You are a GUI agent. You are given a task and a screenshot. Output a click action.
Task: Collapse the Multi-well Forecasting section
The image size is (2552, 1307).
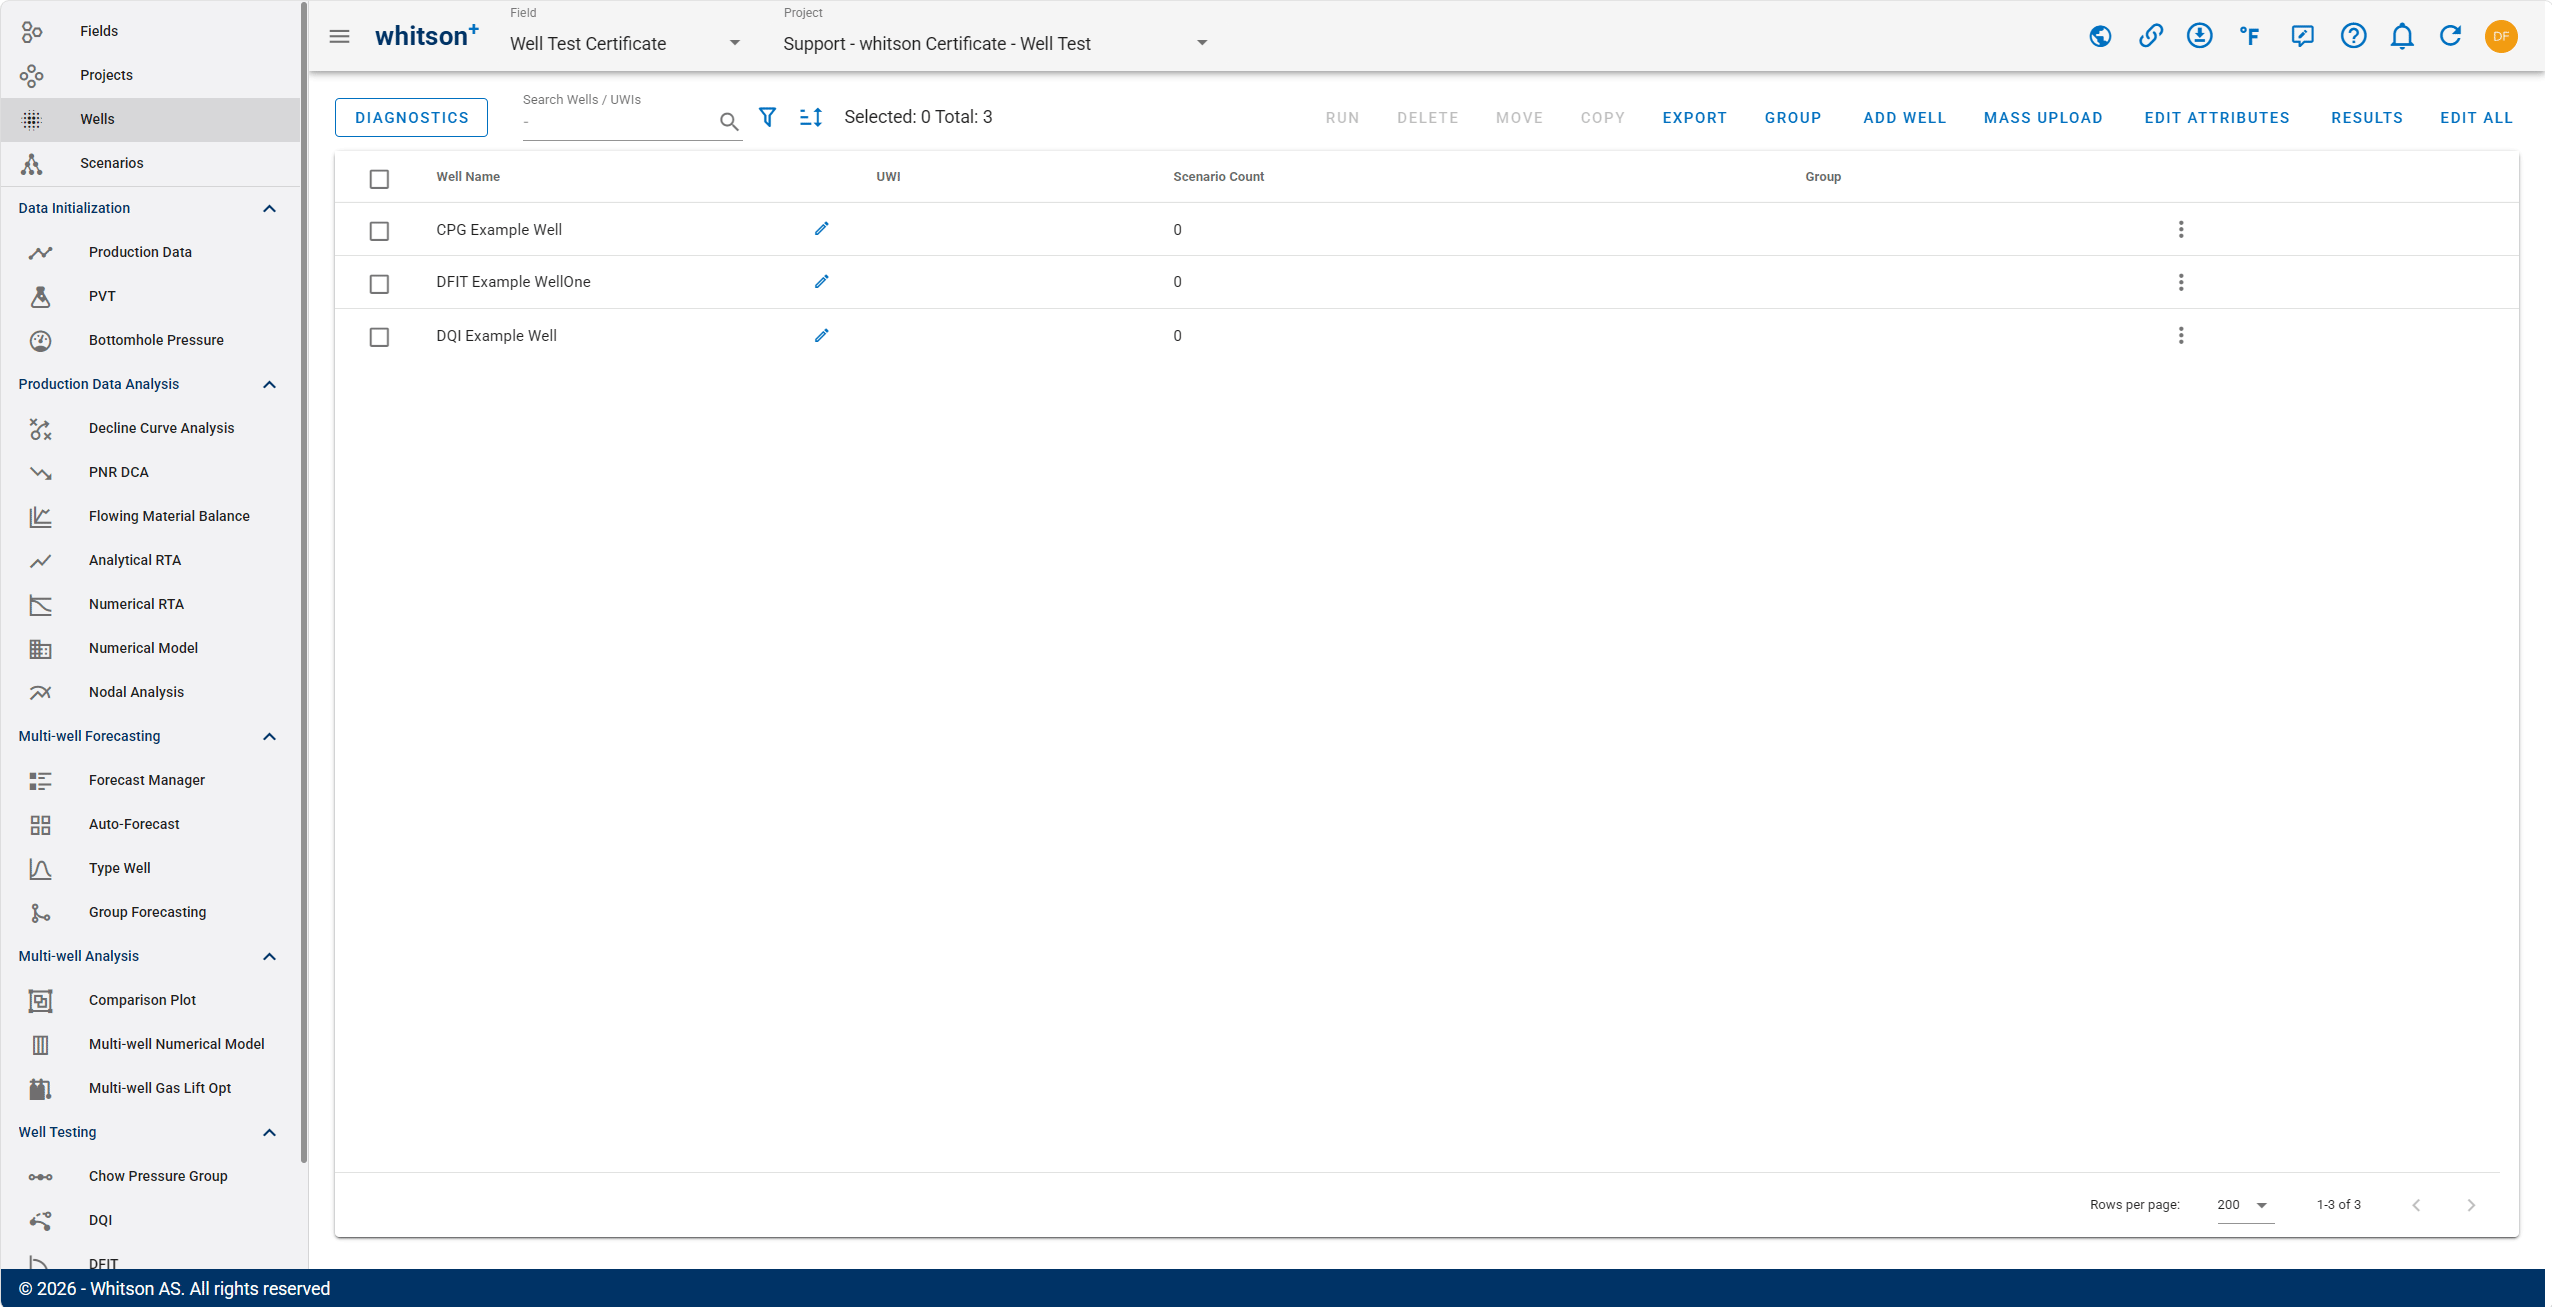pyautogui.click(x=269, y=736)
